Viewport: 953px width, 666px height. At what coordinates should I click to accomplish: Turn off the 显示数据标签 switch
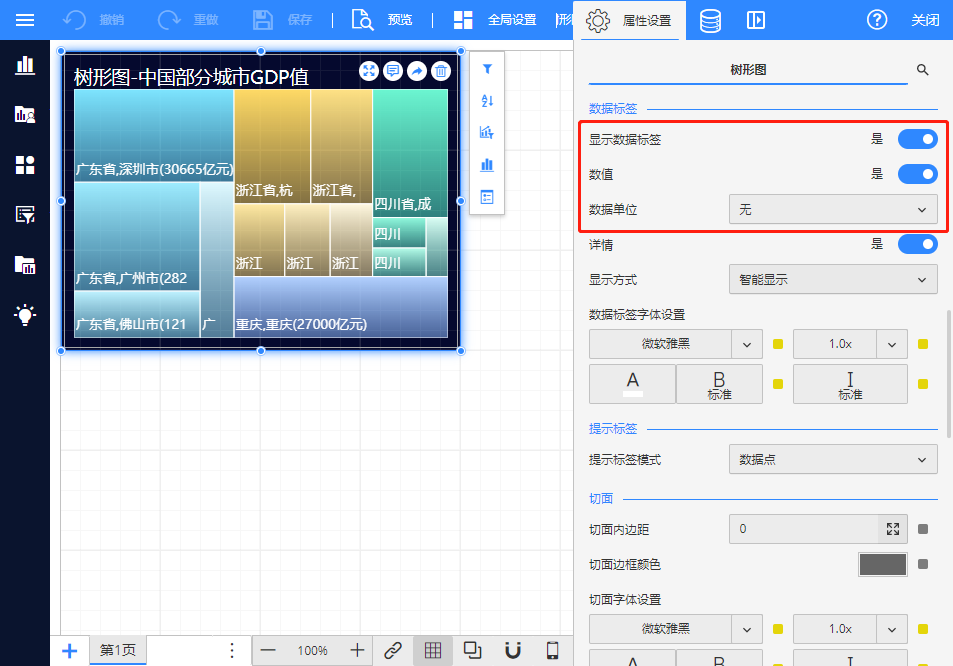[x=917, y=139]
